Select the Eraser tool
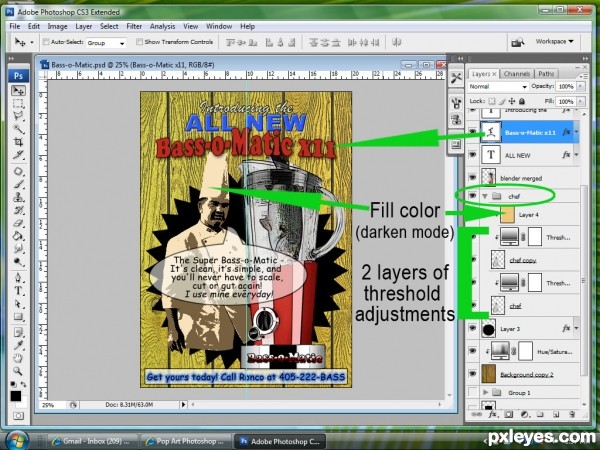Viewport: 600px width, 450px height. tap(18, 223)
